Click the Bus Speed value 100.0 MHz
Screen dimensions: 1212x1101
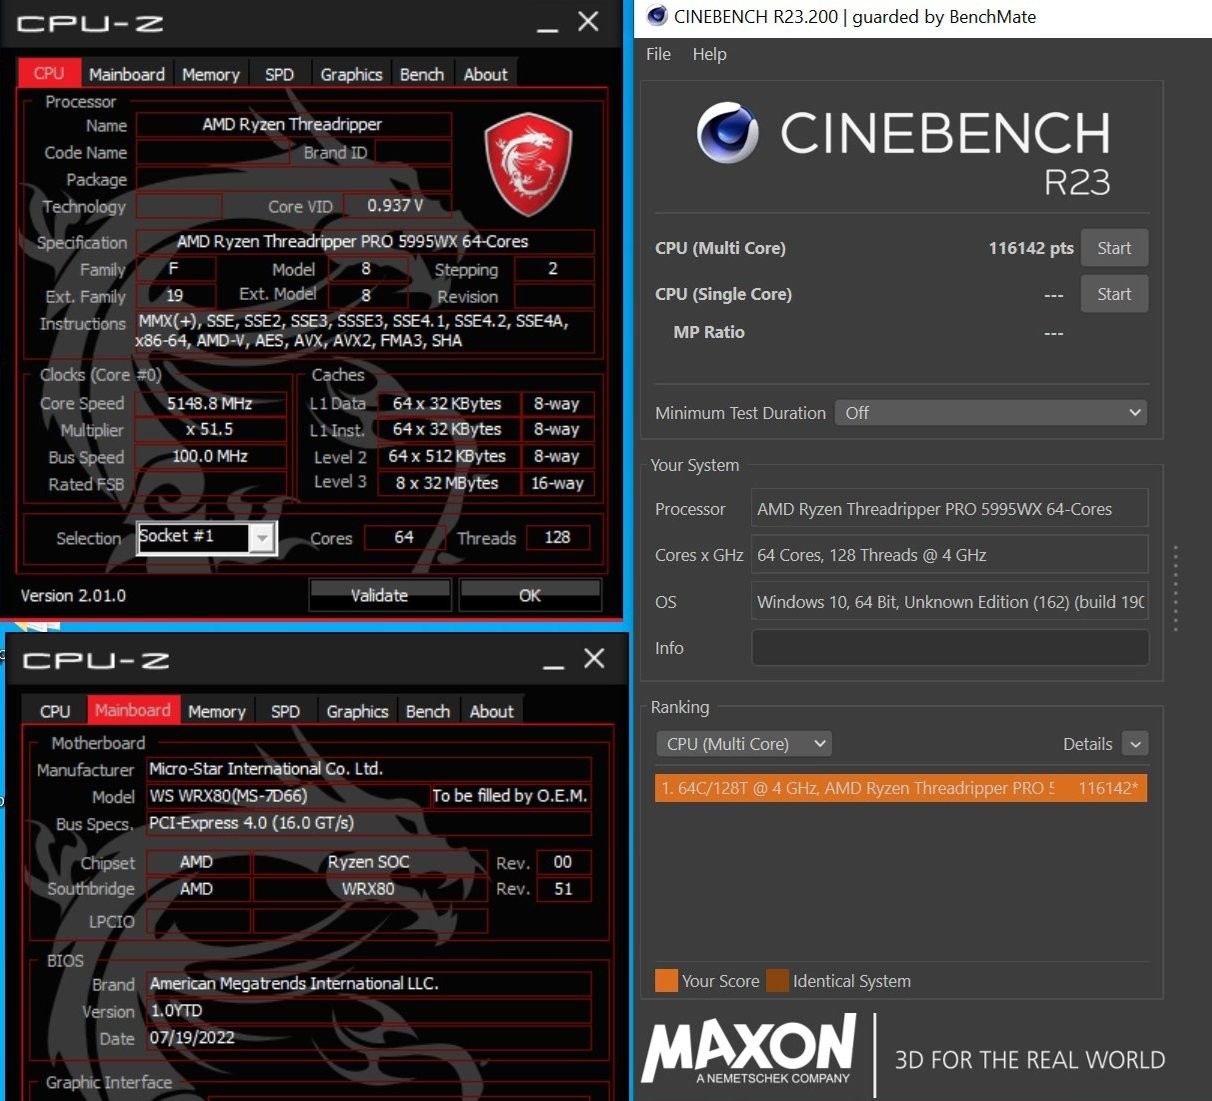click(x=210, y=456)
